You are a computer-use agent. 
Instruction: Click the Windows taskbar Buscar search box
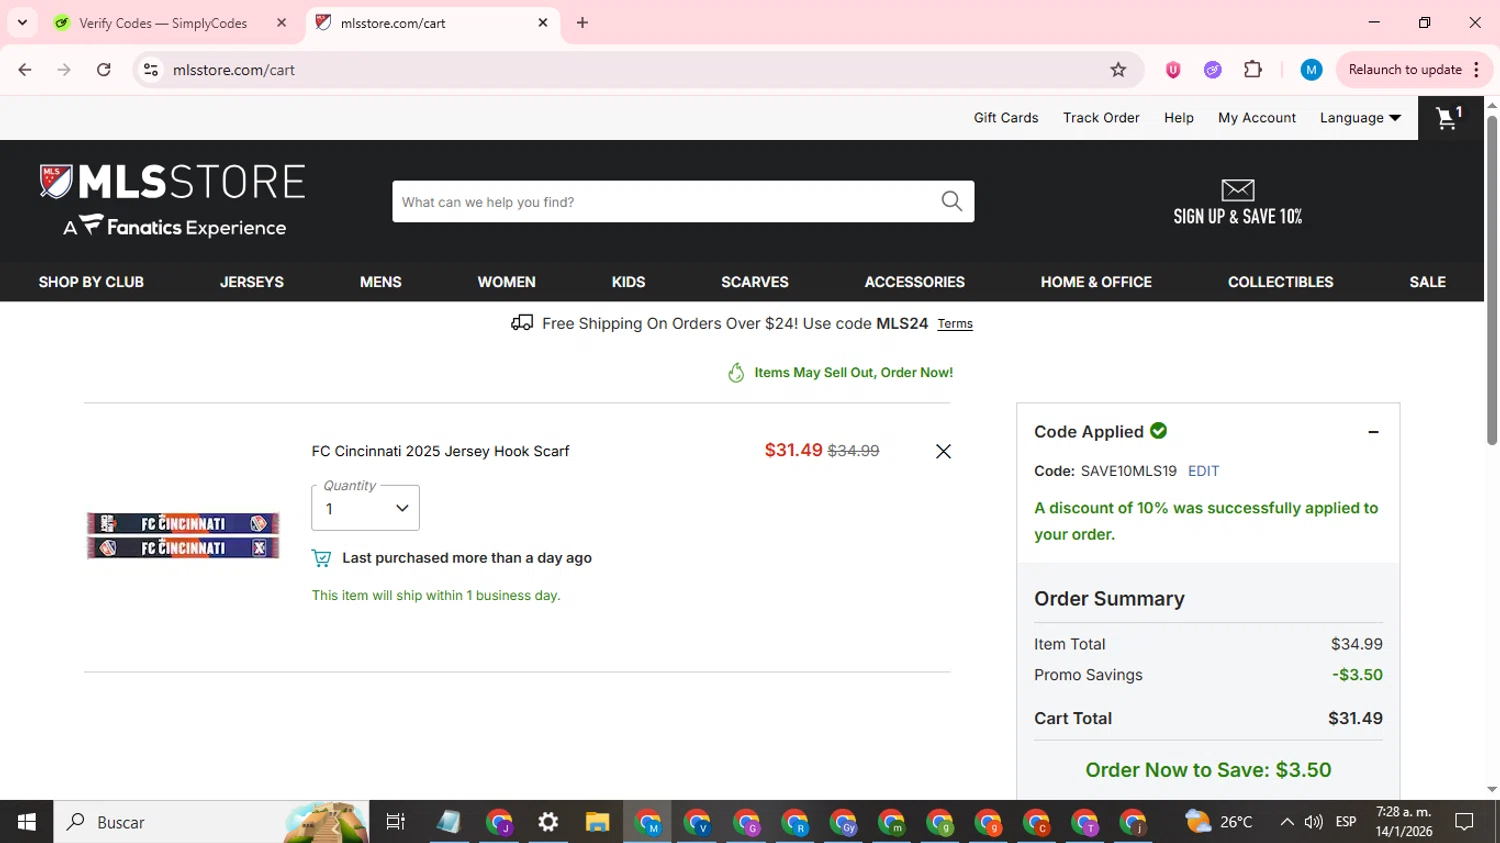pyautogui.click(x=211, y=822)
